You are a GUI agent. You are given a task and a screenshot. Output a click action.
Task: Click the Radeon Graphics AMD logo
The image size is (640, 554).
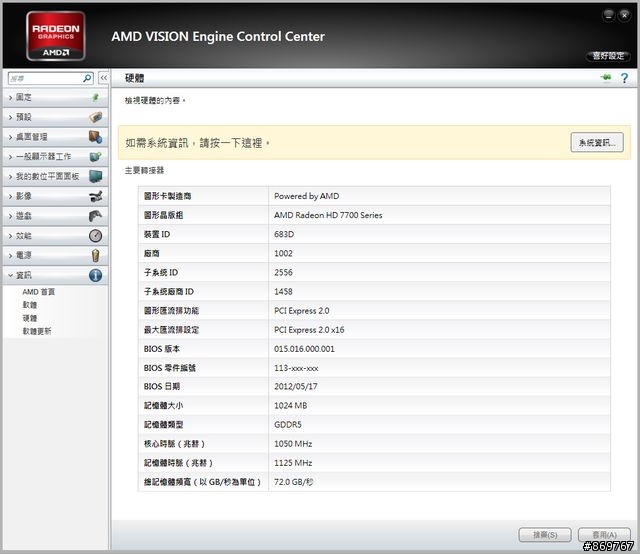pos(56,36)
